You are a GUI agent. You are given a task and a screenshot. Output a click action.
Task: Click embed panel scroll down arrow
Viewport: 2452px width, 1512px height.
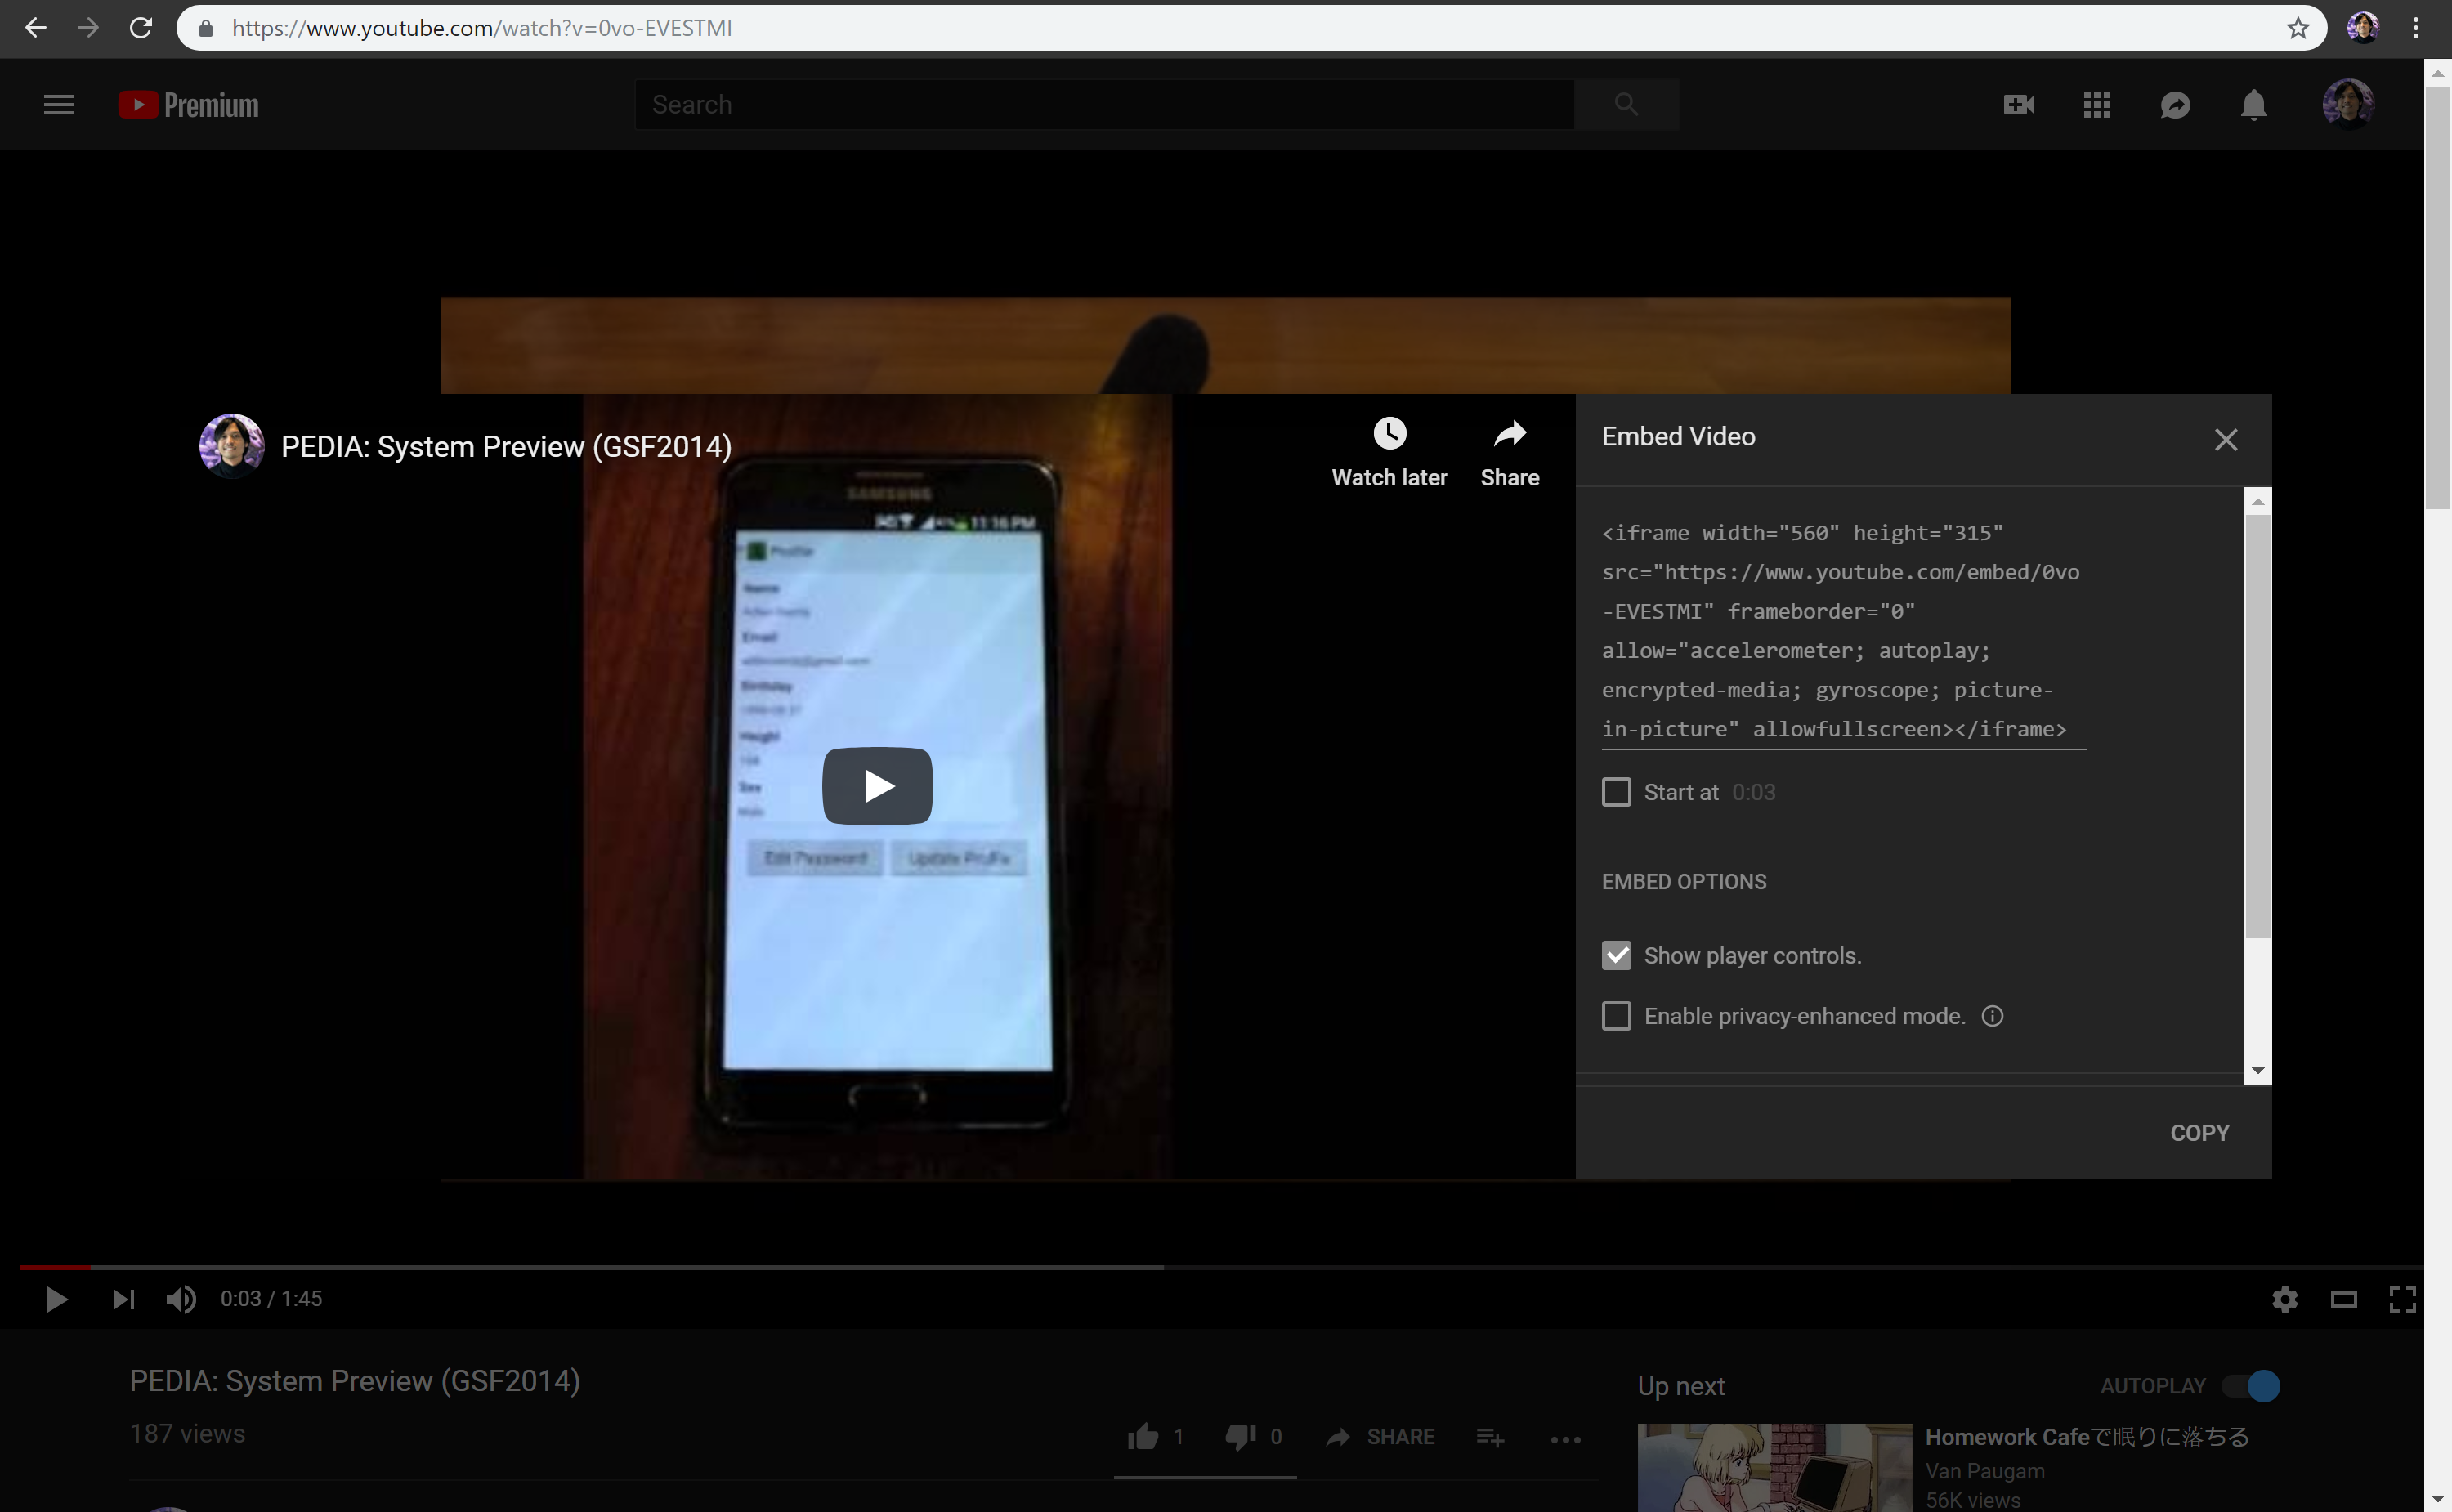click(2257, 1071)
